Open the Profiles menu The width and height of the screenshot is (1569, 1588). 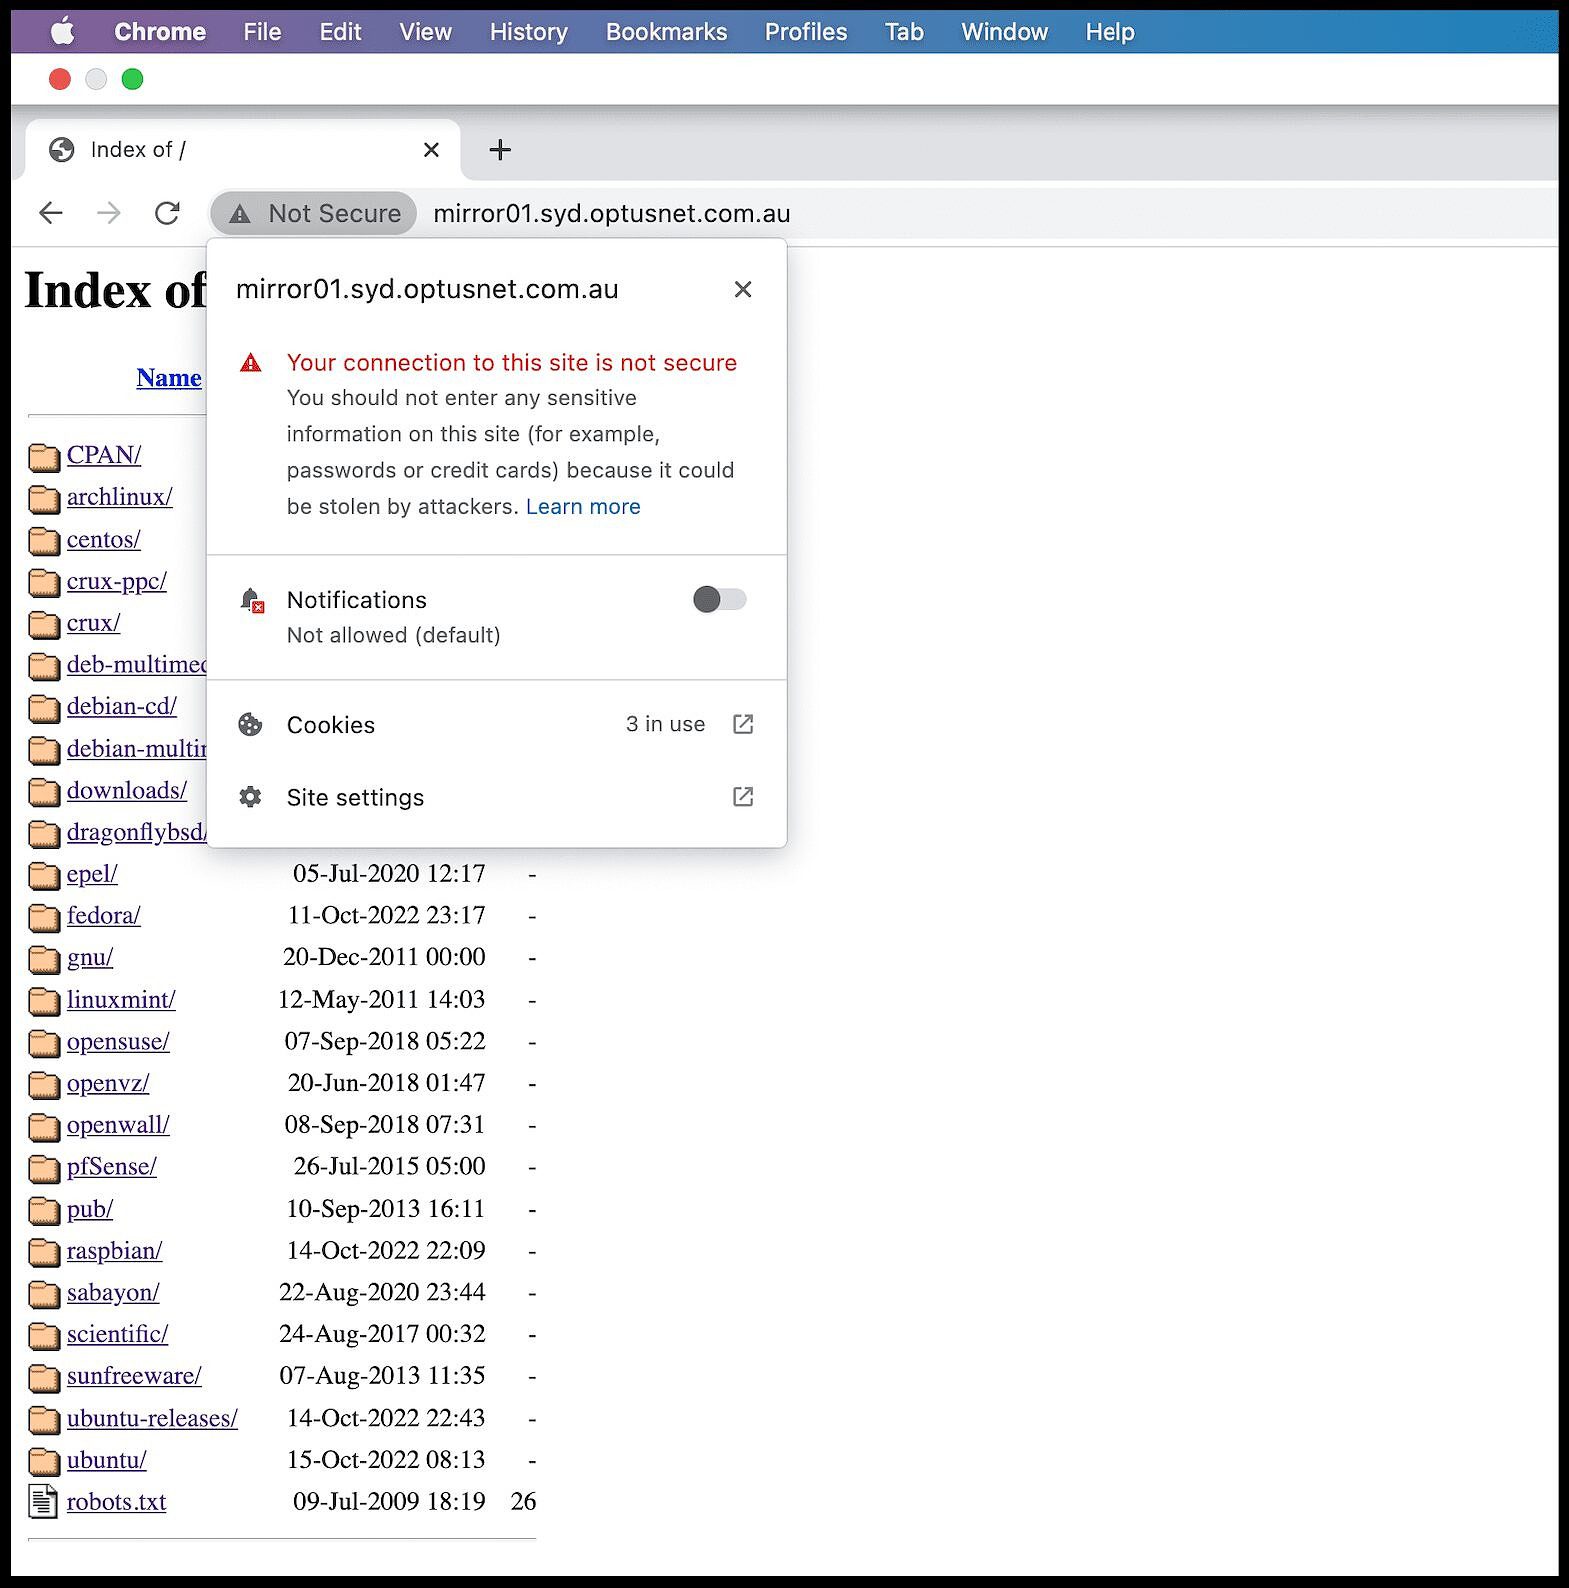(806, 32)
